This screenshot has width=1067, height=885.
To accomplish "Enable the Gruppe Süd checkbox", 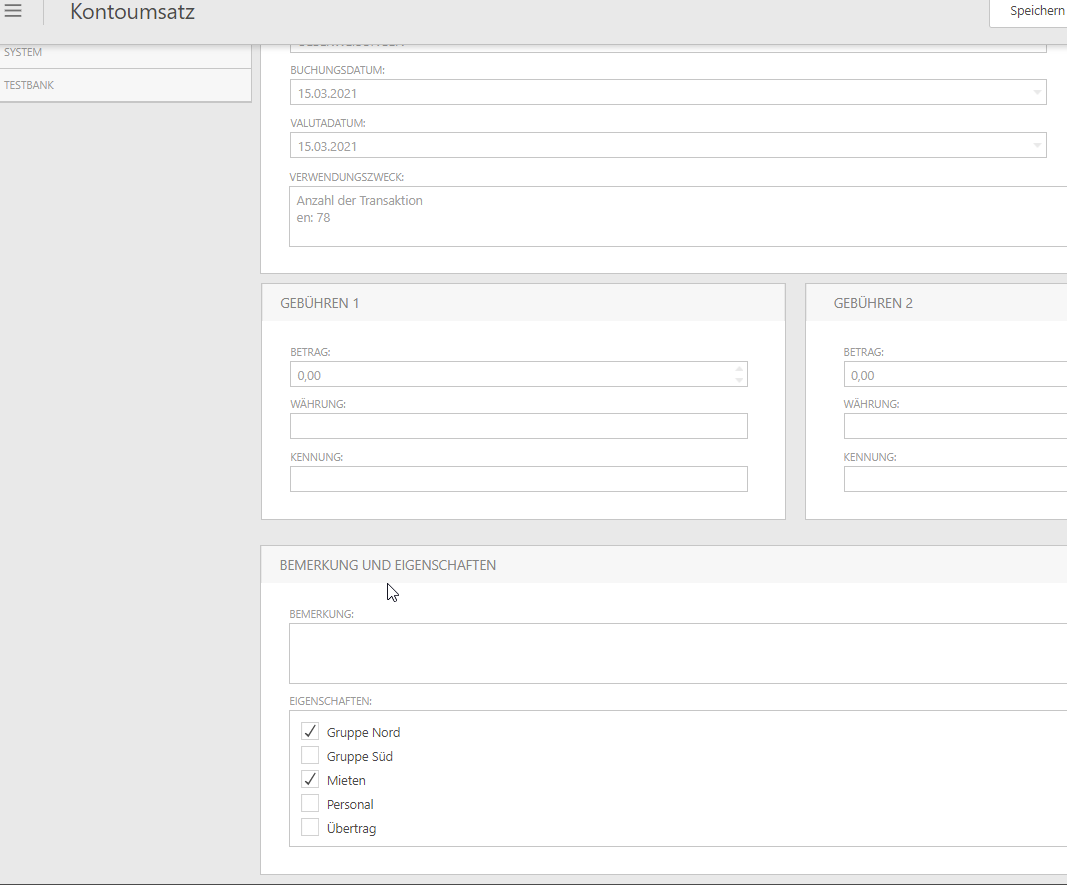I will tap(310, 756).
